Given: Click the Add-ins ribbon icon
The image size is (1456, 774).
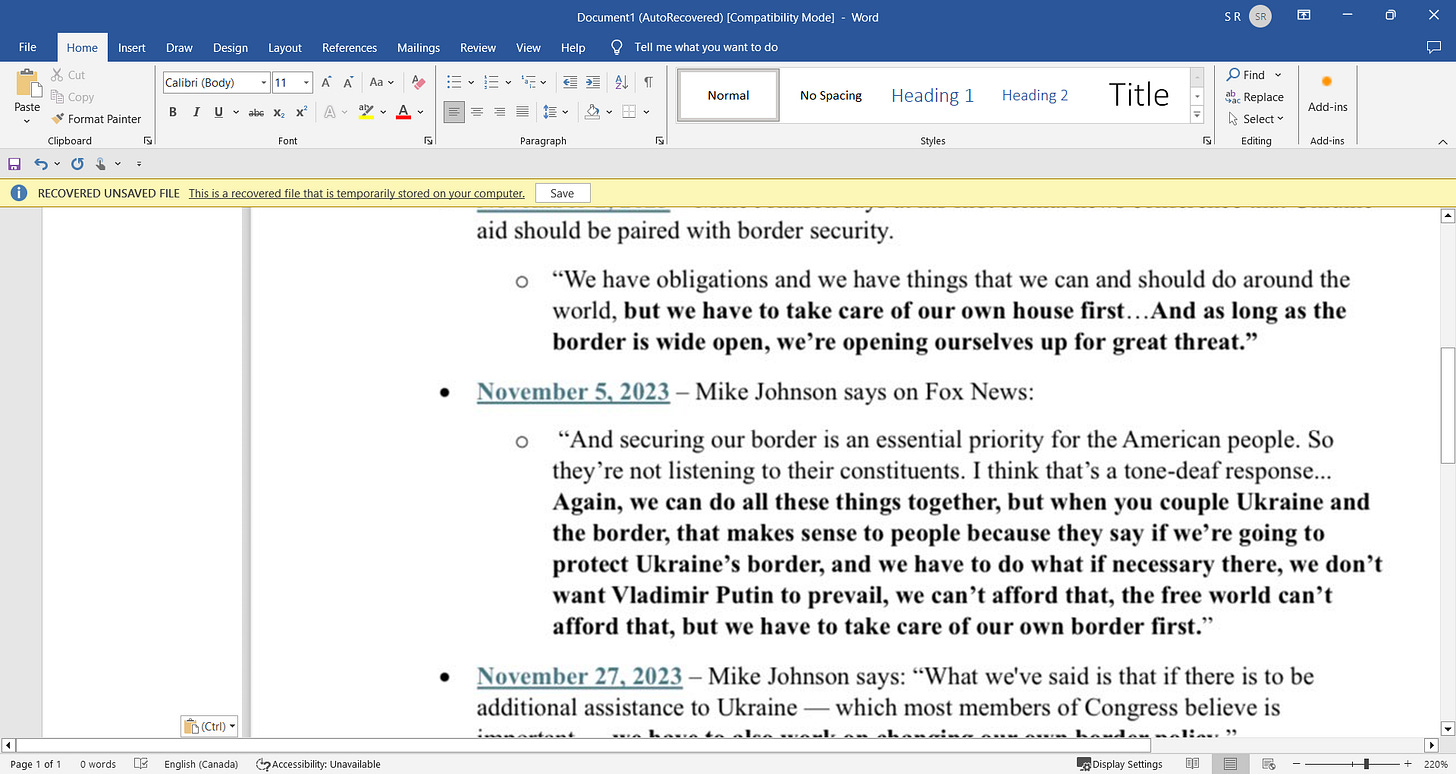Looking at the screenshot, I should [x=1327, y=92].
